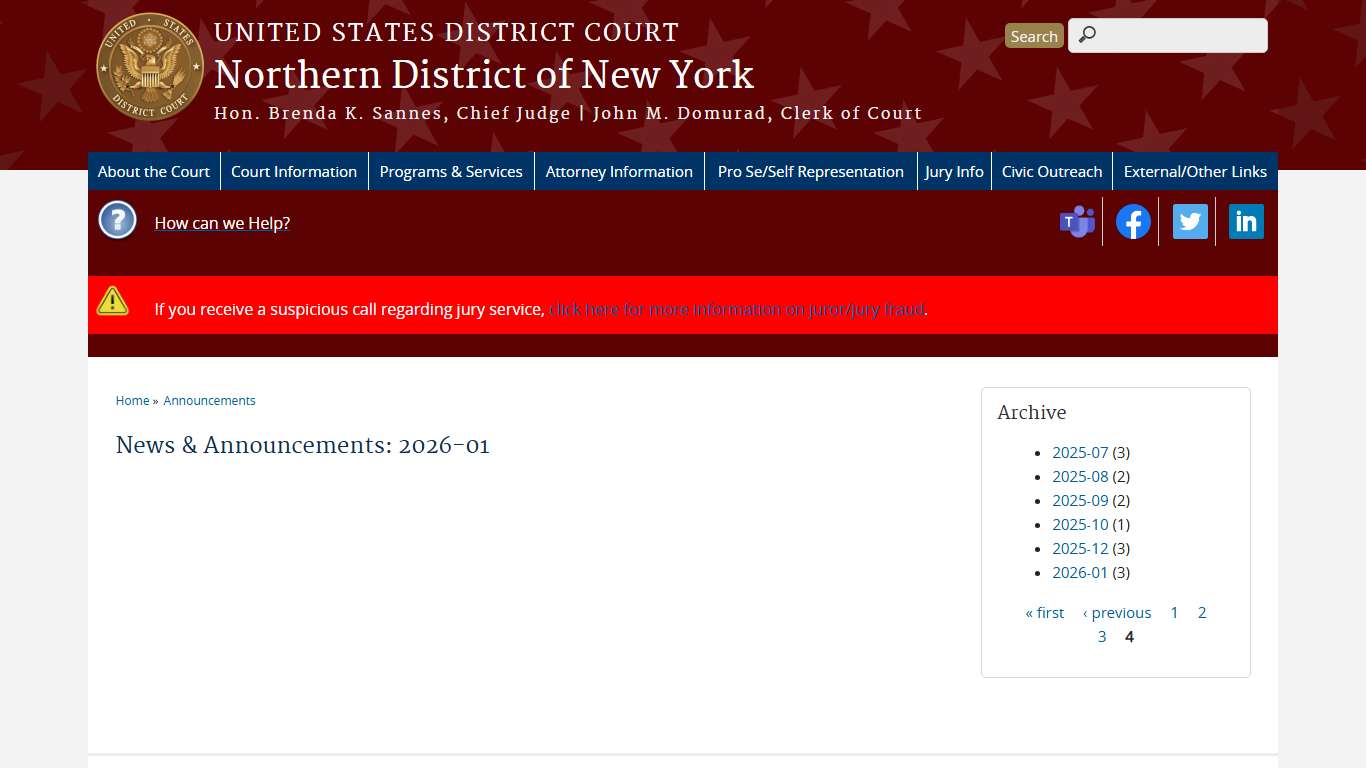This screenshot has width=1366, height=768.
Task: Open the court's Facebook page
Action: pos(1133,221)
